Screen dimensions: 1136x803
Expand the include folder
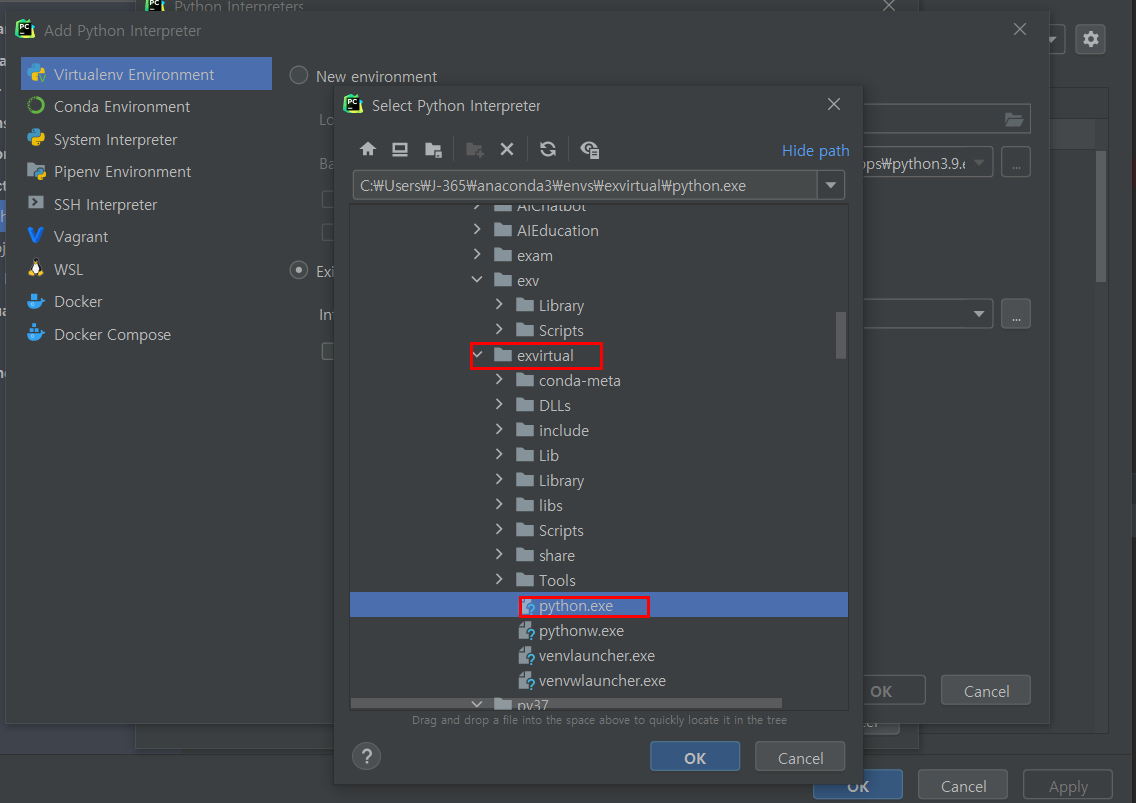(x=499, y=430)
